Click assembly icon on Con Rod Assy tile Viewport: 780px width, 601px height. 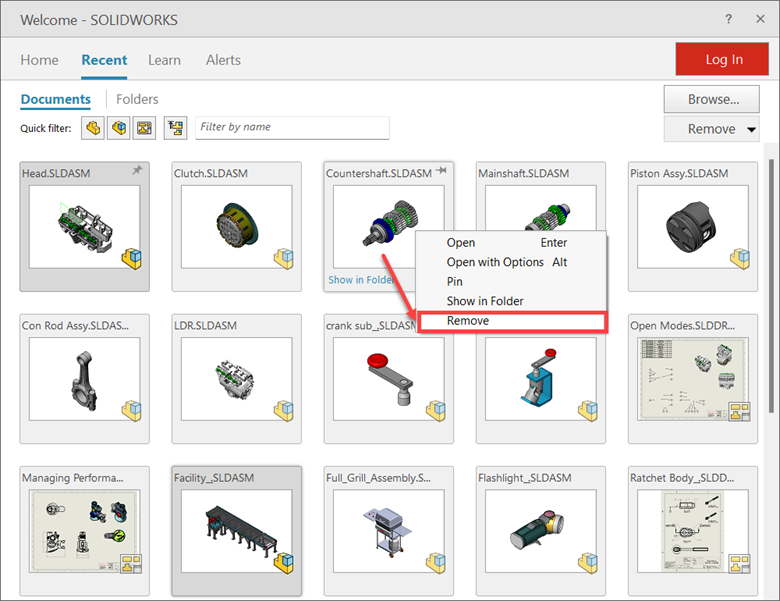click(x=132, y=411)
